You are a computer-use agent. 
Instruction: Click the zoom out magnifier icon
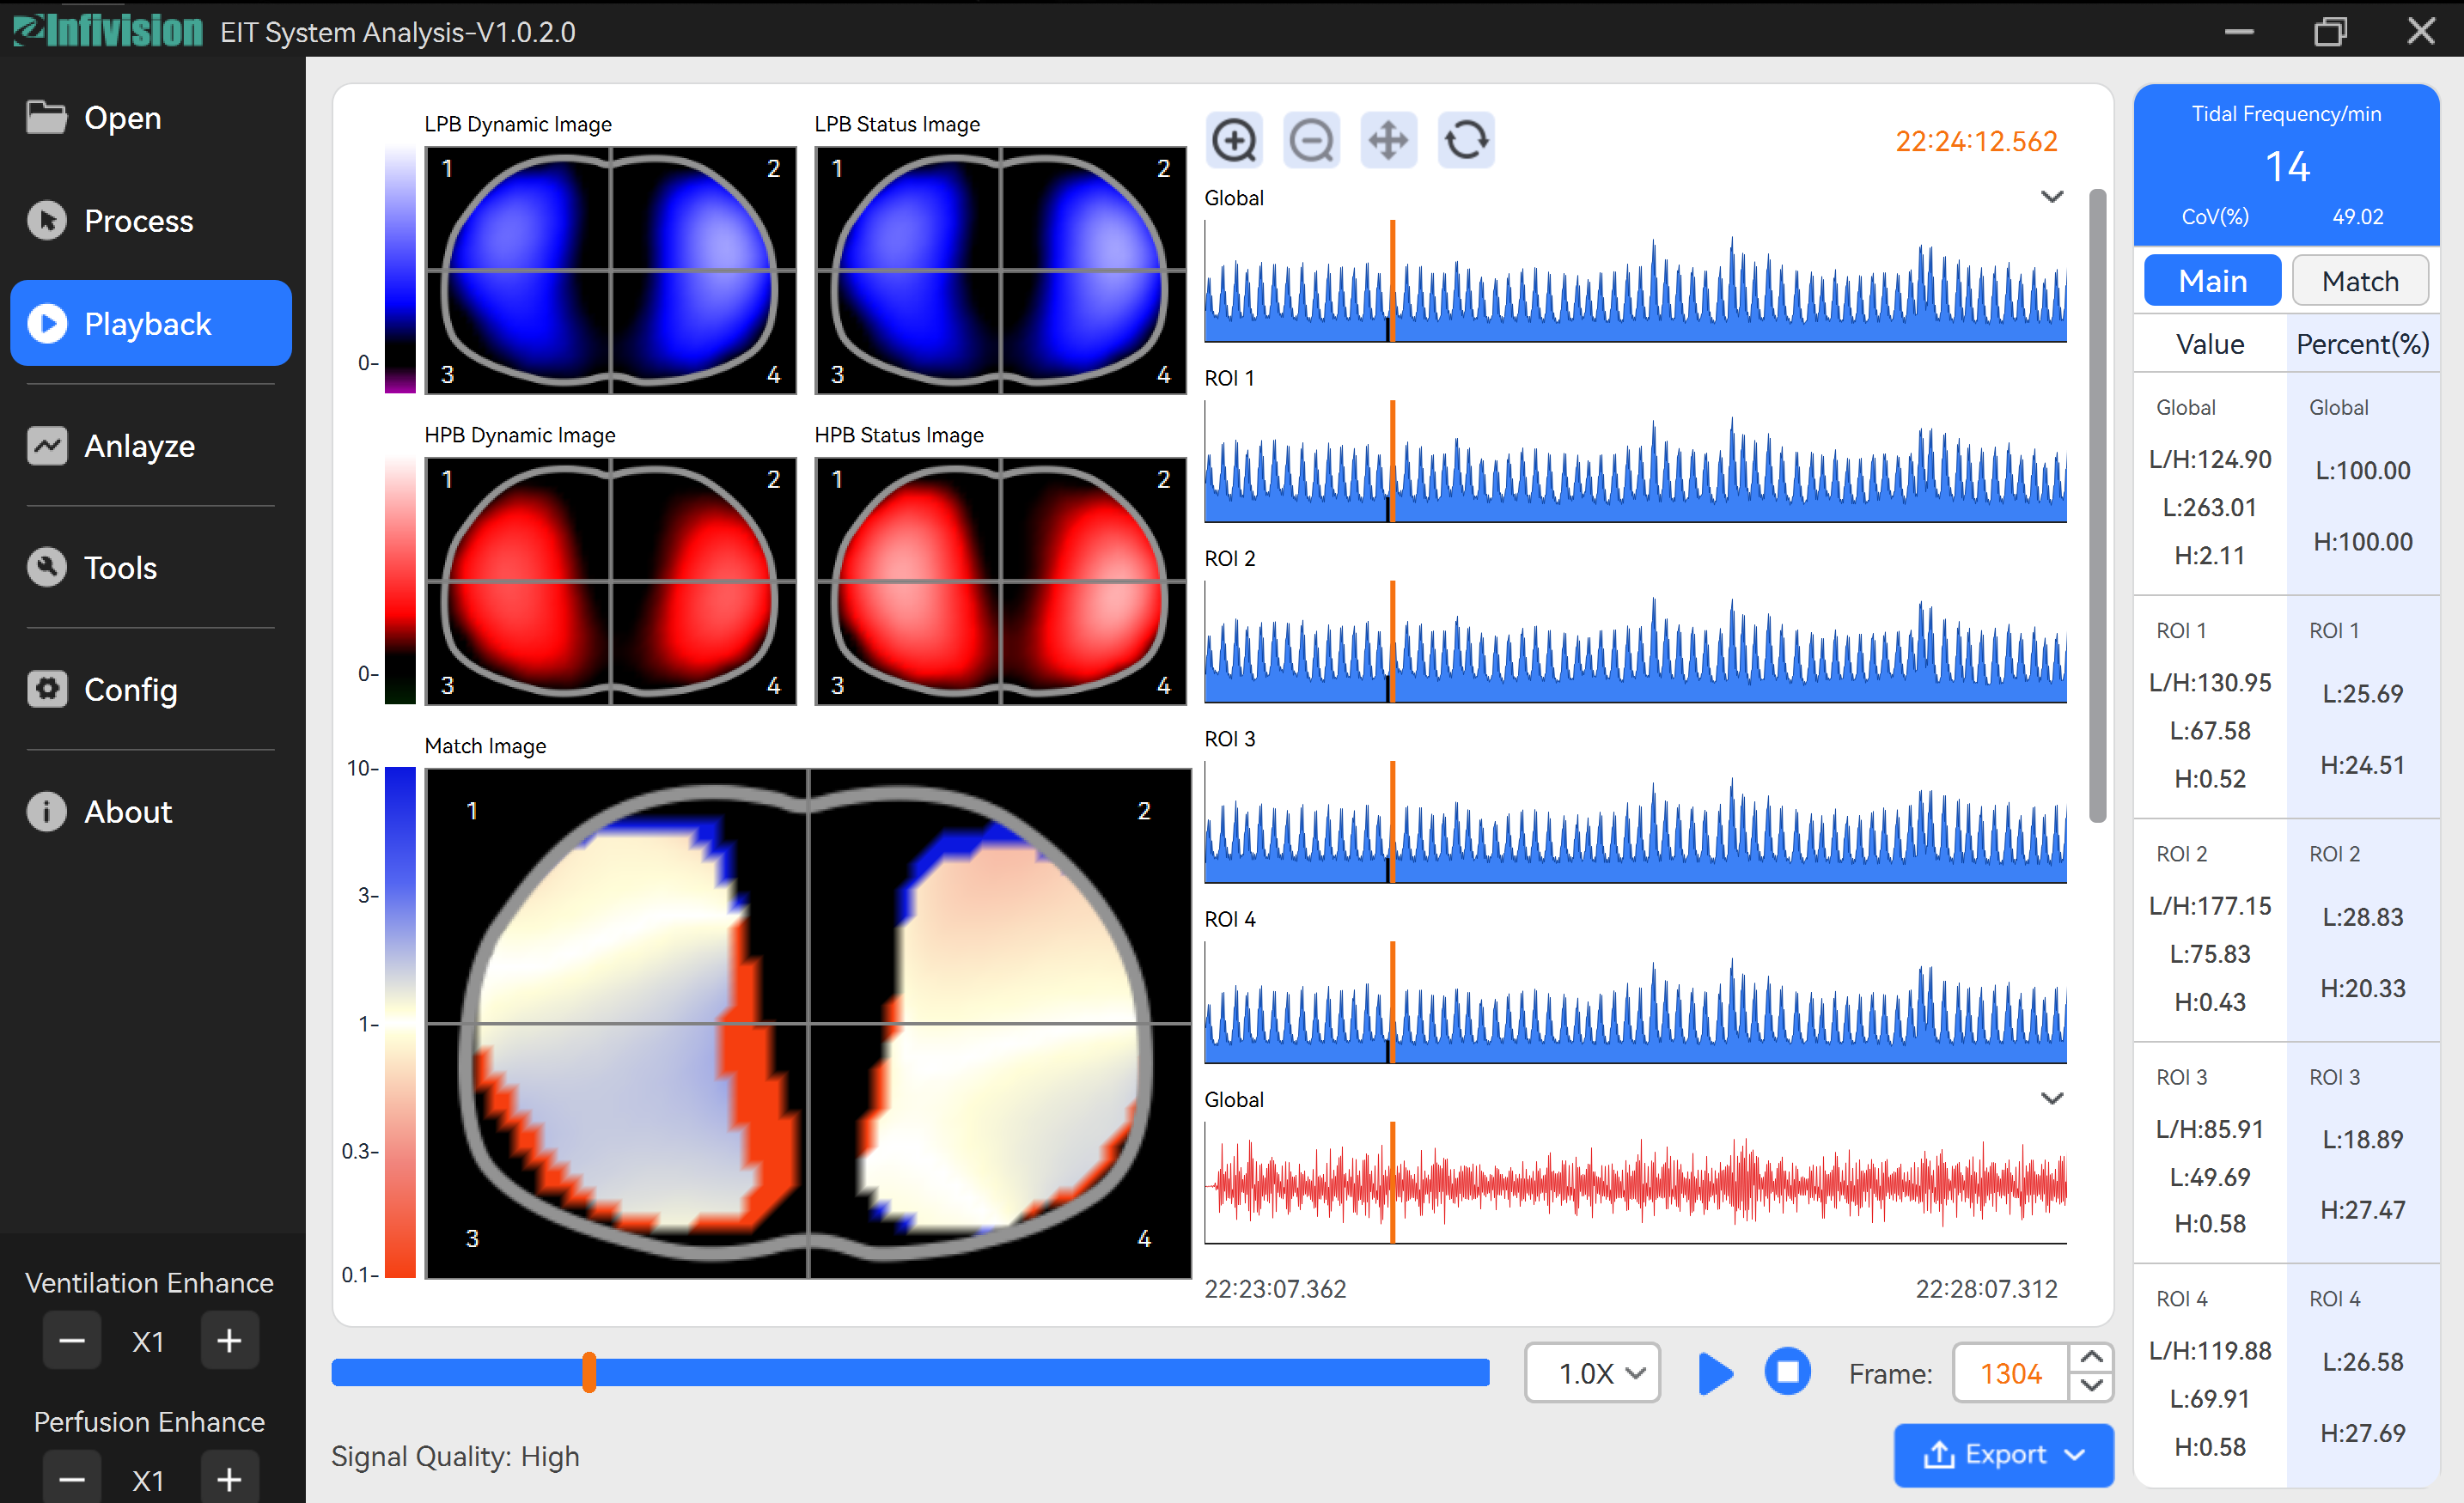pyautogui.click(x=1311, y=141)
